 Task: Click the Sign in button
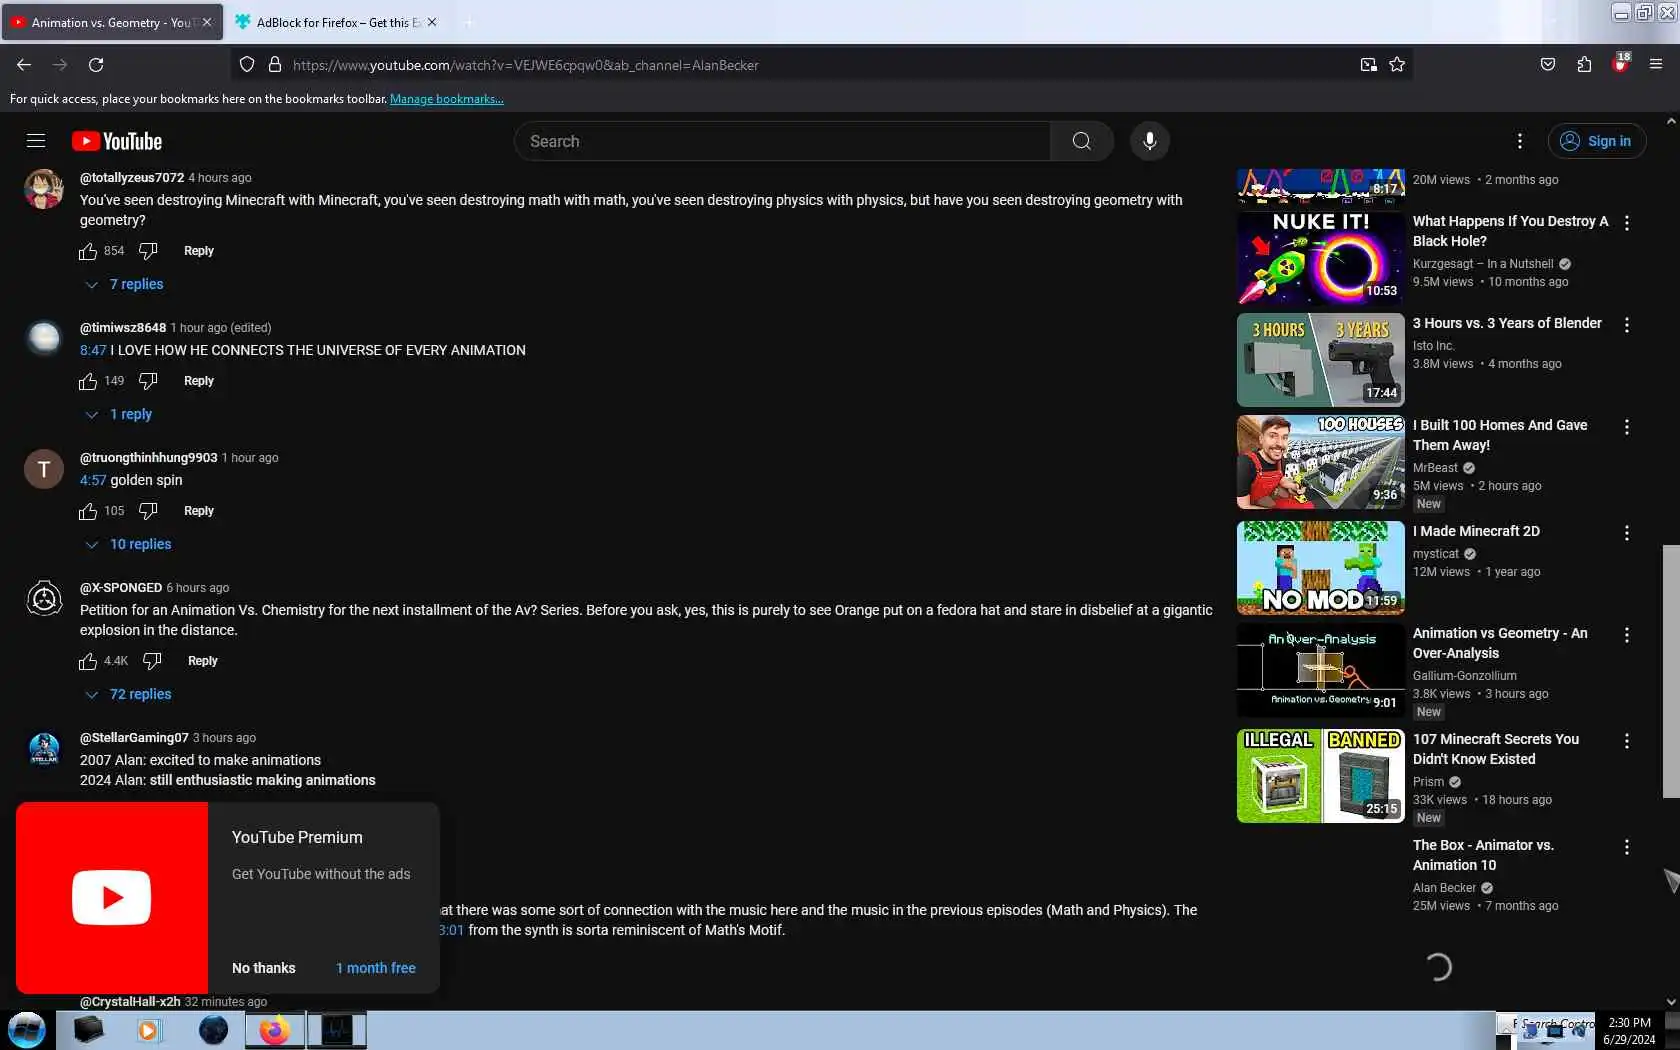[x=1597, y=141]
